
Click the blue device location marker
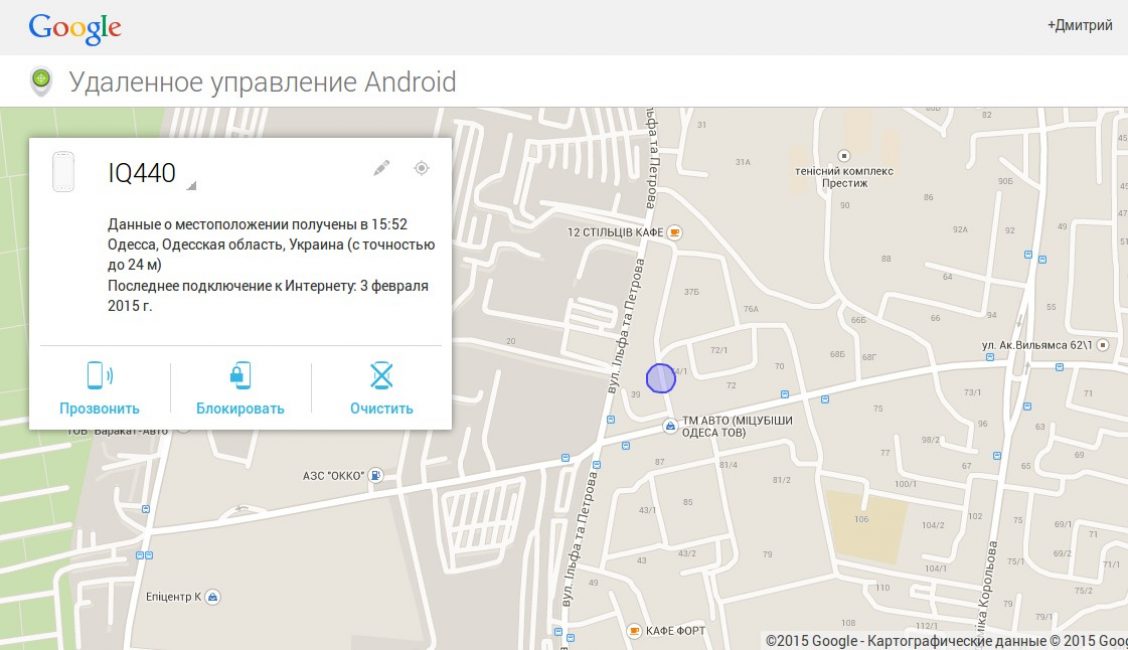(661, 378)
